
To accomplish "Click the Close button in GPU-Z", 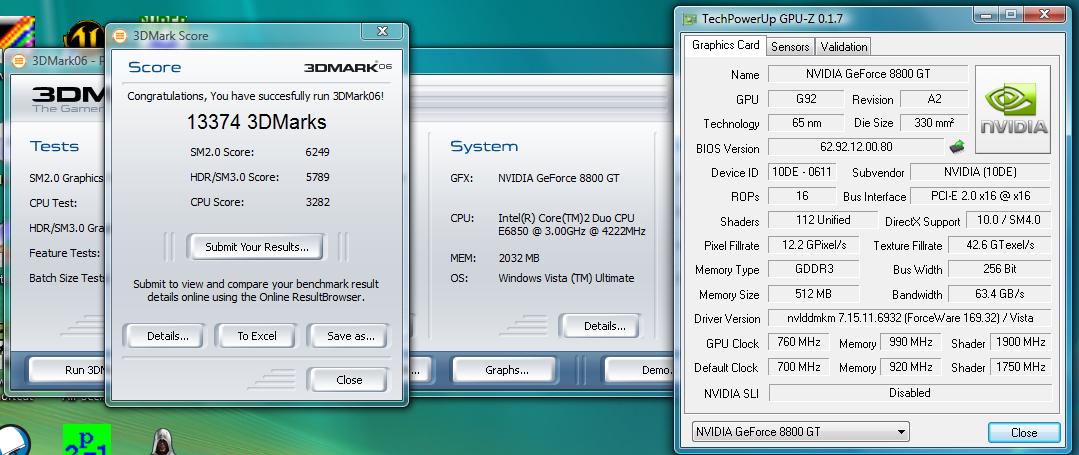I will tap(1024, 432).
